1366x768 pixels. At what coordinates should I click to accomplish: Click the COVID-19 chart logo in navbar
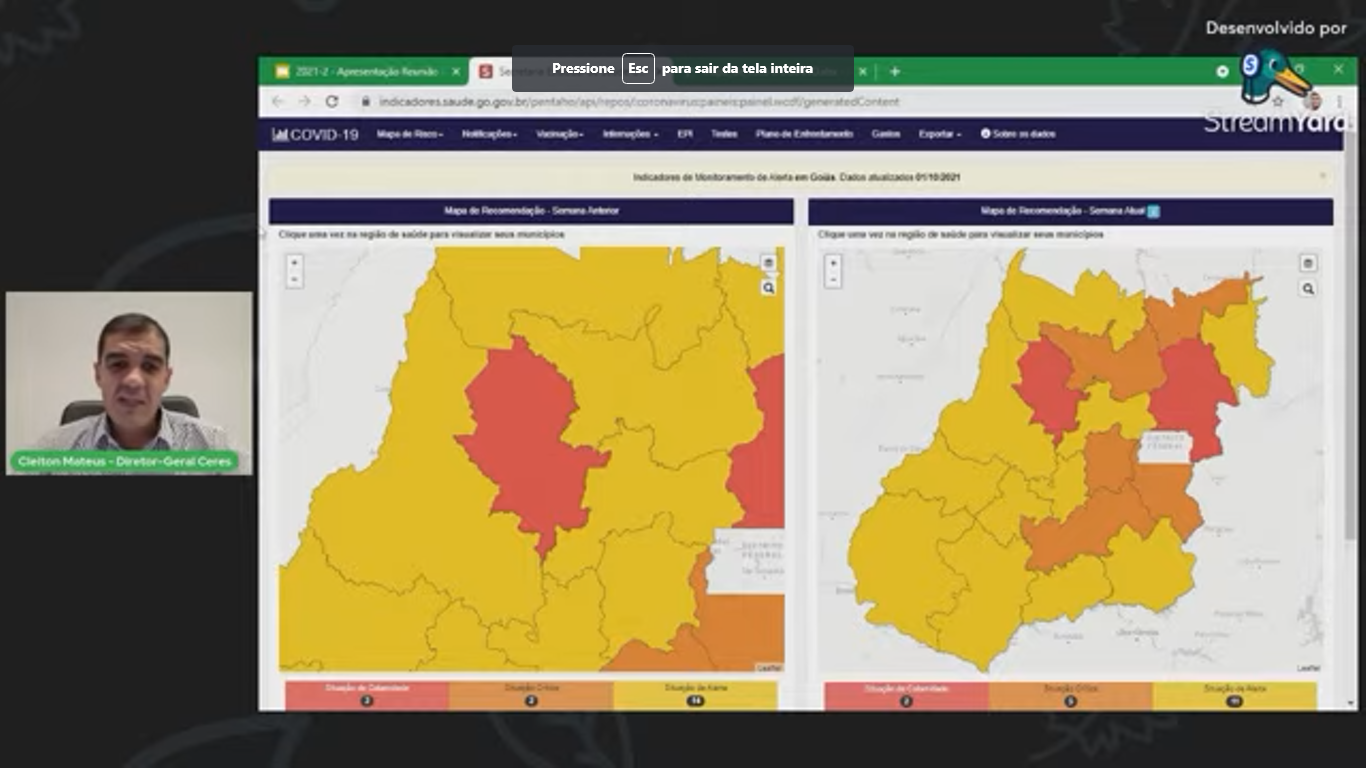[x=315, y=134]
